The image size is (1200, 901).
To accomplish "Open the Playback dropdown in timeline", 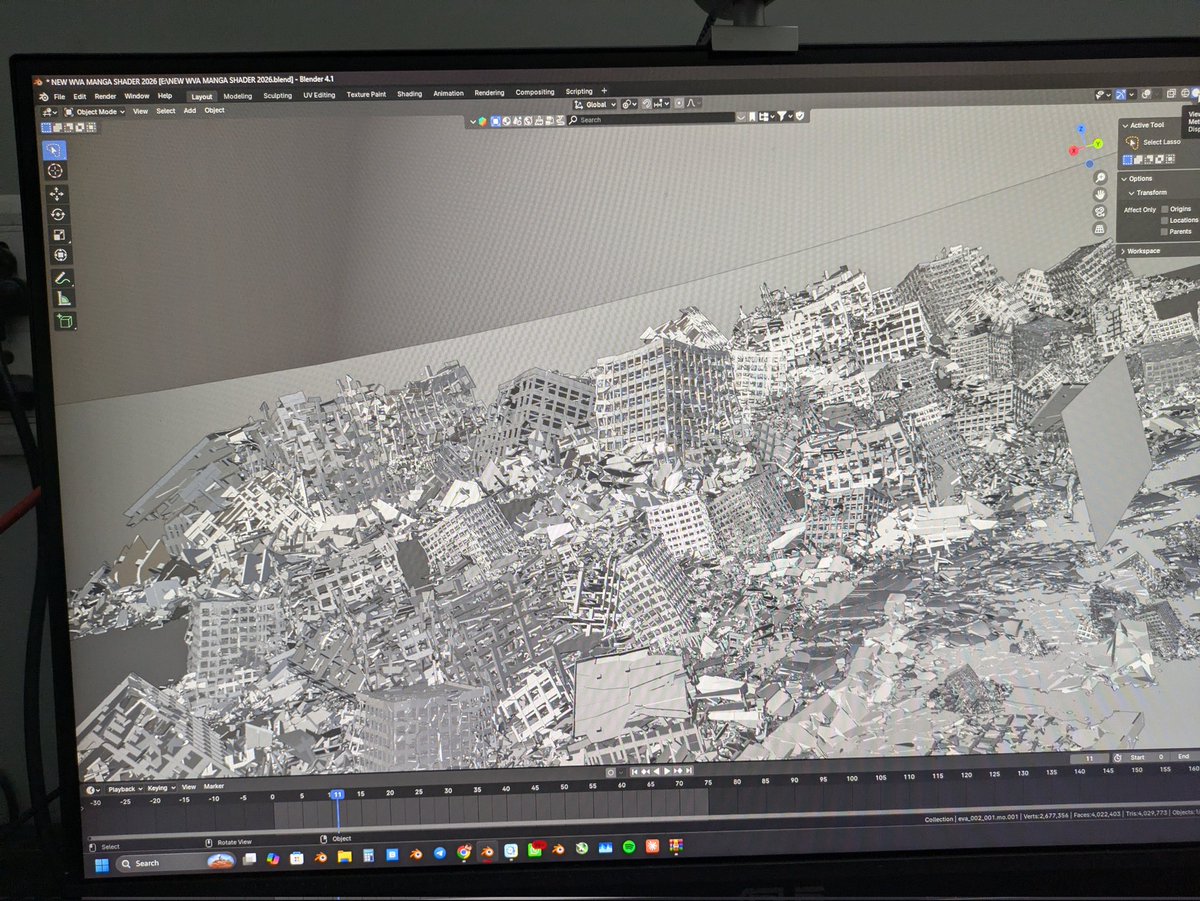I will pos(124,788).
